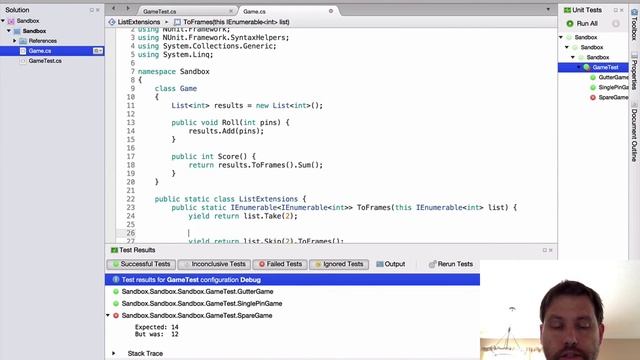Click the info icon in the results header
The width and height of the screenshot is (640, 360).
(116, 280)
